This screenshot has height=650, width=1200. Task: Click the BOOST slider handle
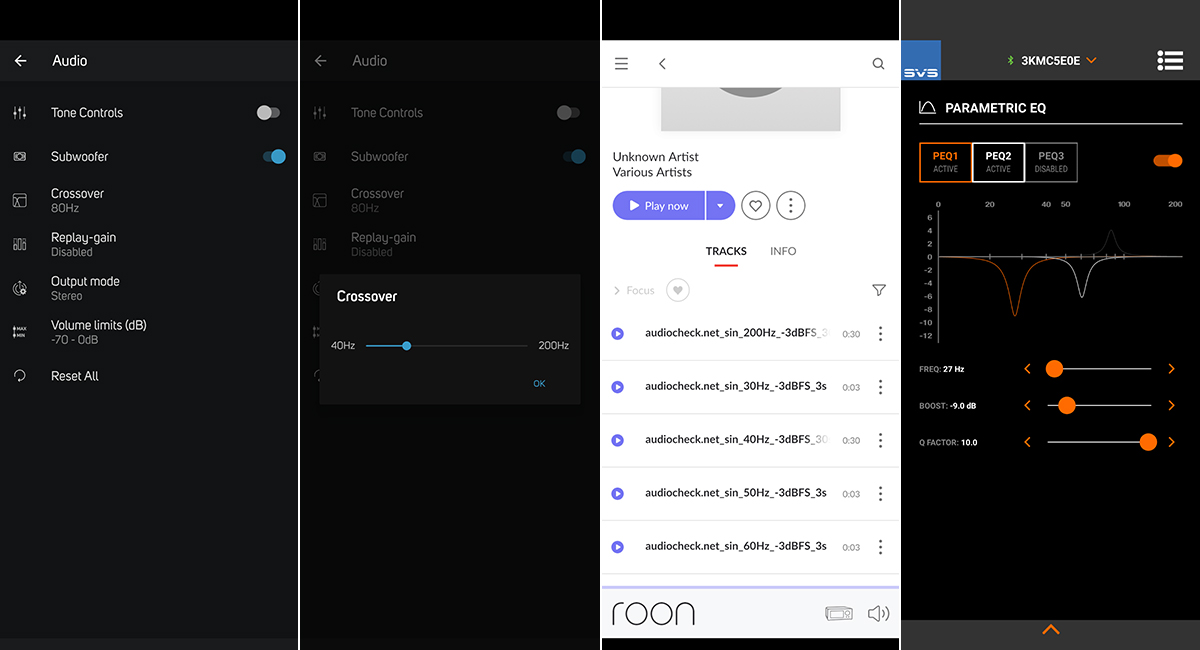(x=1067, y=406)
